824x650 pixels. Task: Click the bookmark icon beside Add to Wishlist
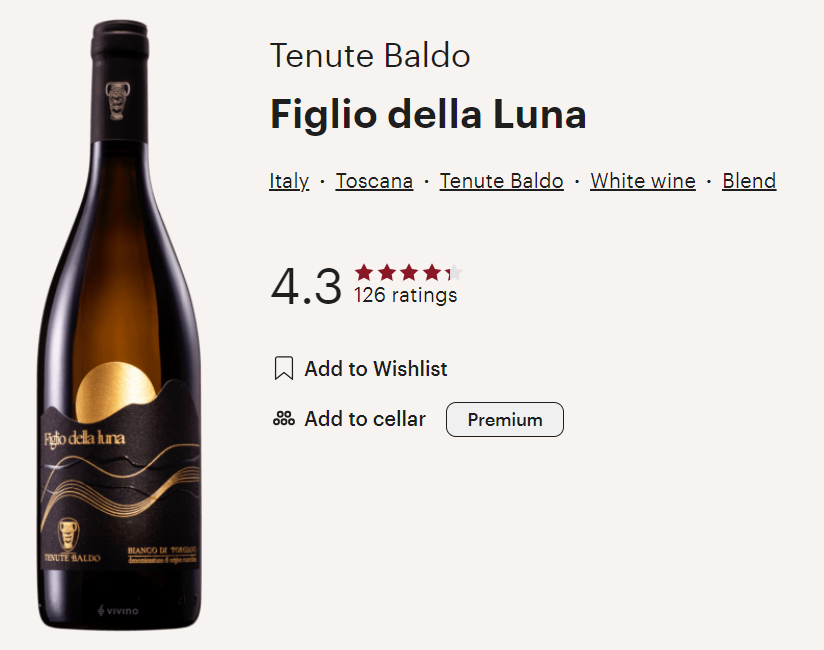[x=284, y=369]
